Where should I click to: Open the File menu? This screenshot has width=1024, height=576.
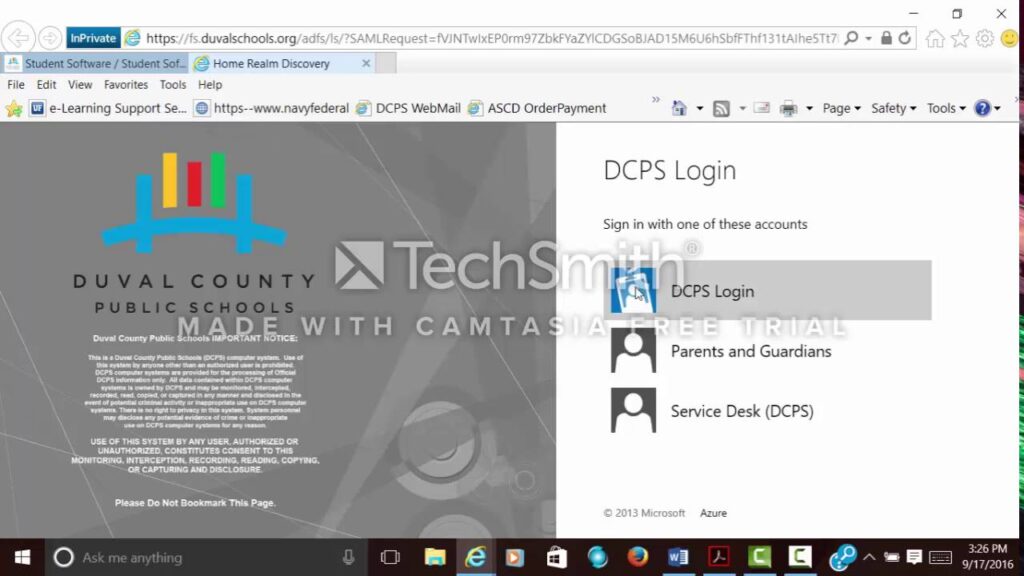16,84
